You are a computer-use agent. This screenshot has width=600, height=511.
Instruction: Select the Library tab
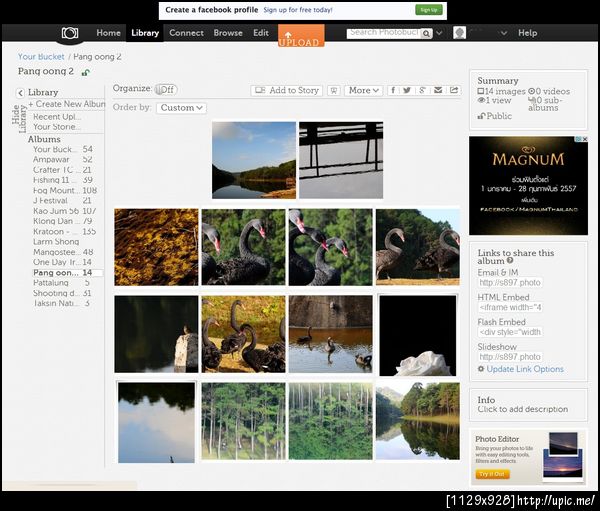click(145, 33)
